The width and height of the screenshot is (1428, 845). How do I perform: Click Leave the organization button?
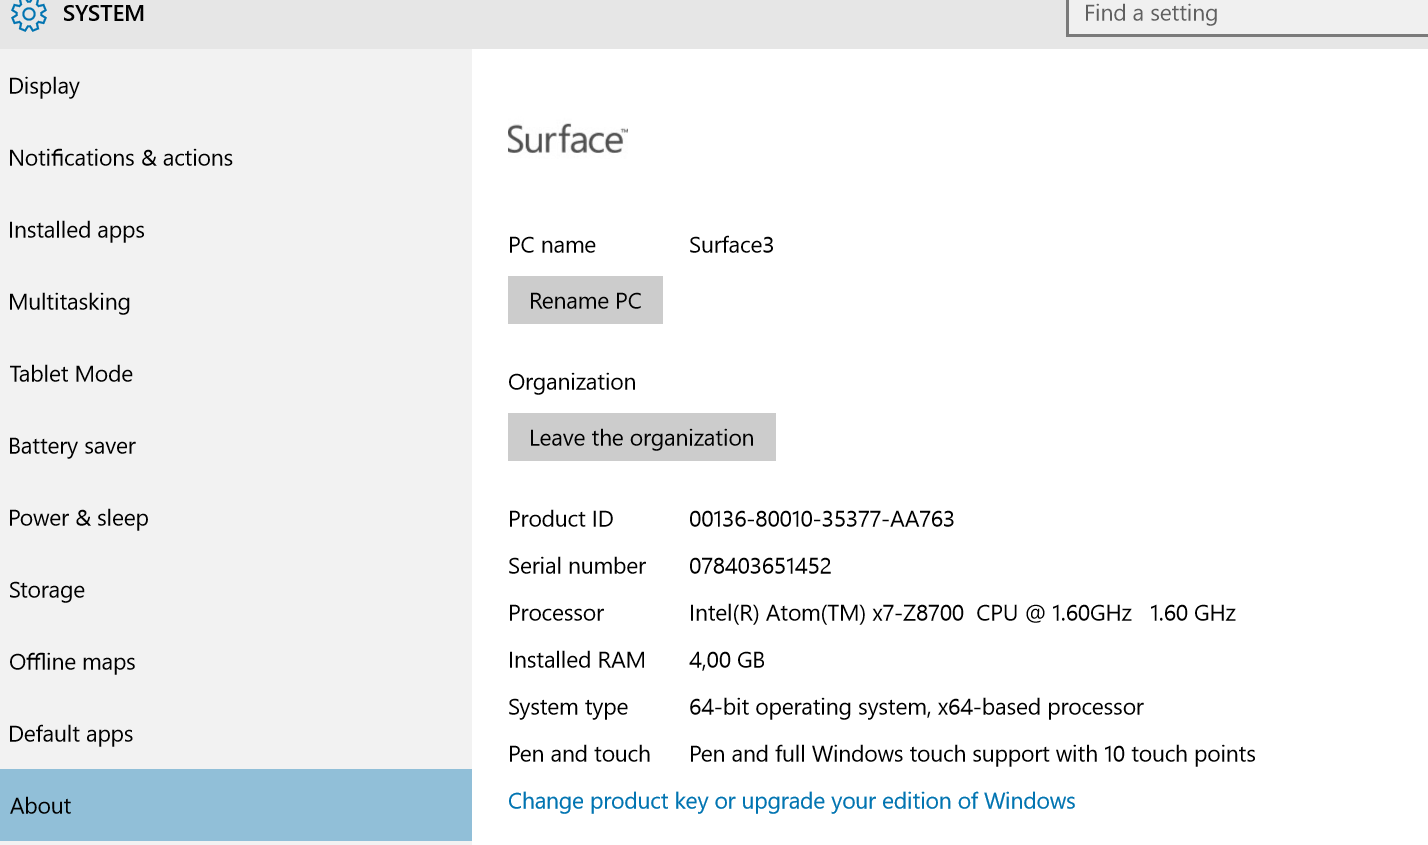(641, 438)
